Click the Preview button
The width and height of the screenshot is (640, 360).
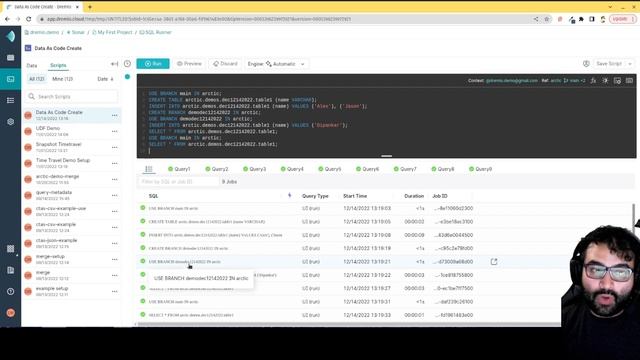tap(189, 64)
